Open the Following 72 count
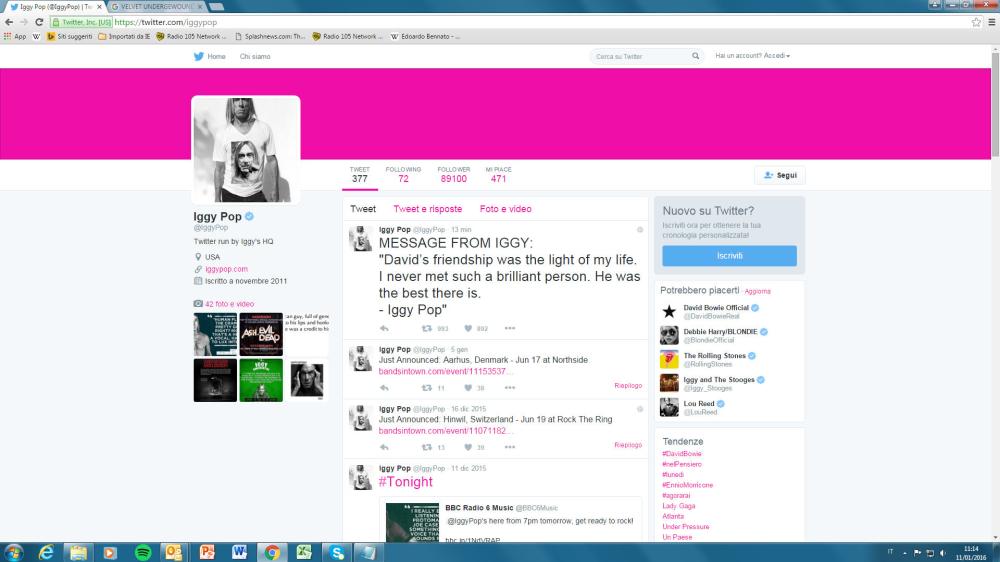The image size is (1000, 562). tap(403, 175)
